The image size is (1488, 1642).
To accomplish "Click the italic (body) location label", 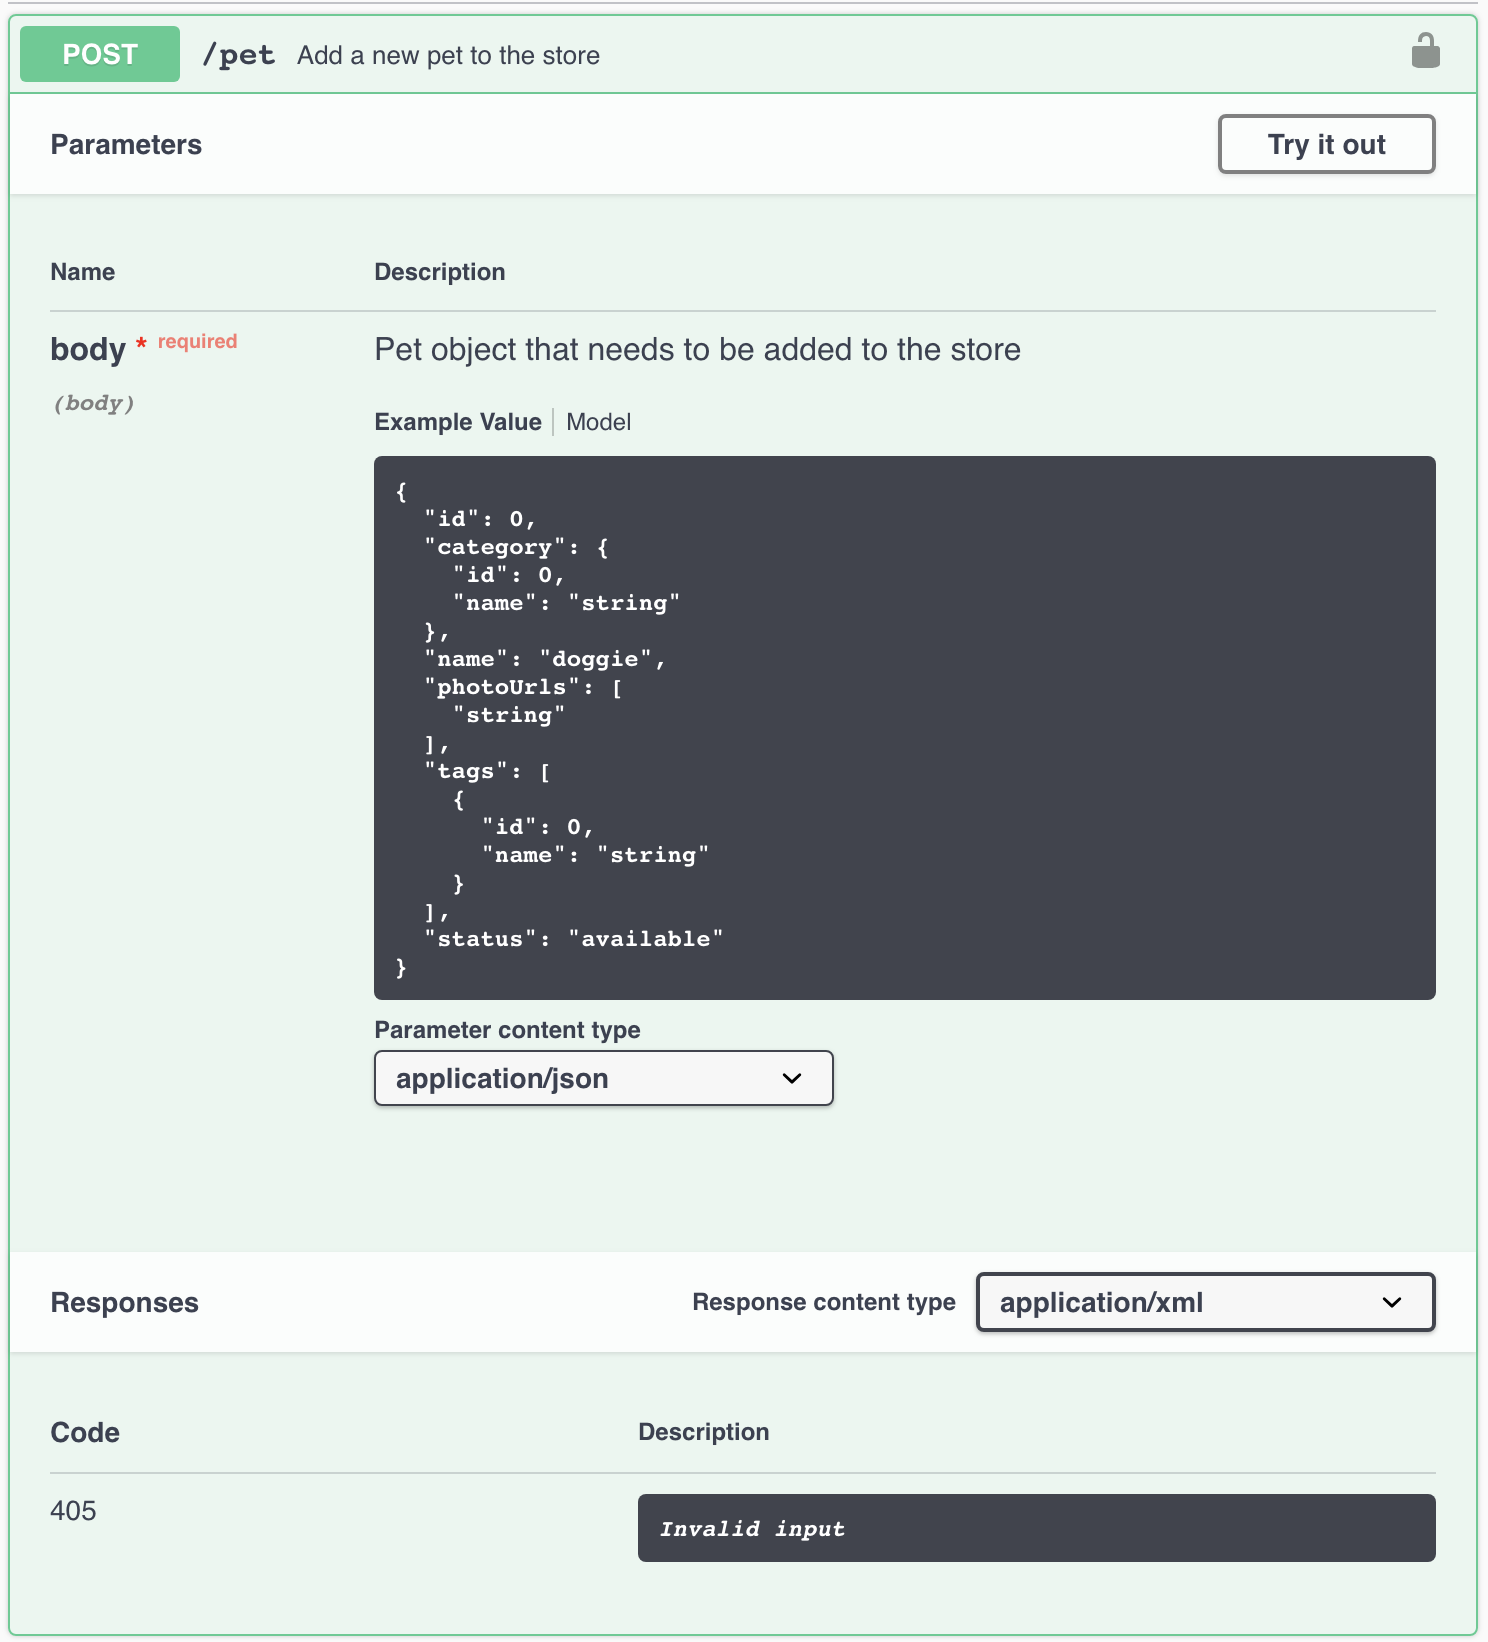I will [93, 403].
